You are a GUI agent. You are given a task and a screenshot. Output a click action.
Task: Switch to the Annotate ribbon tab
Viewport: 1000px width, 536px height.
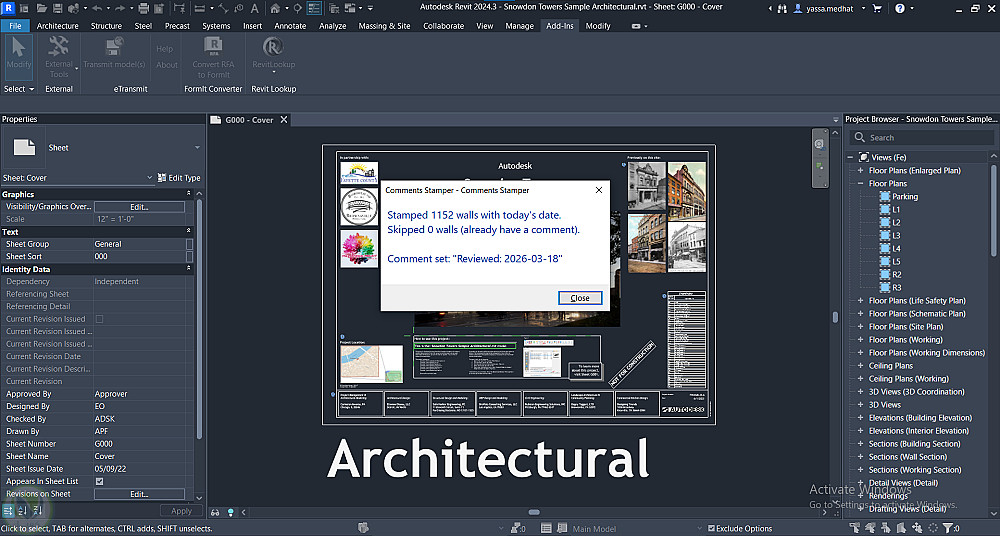(290, 26)
